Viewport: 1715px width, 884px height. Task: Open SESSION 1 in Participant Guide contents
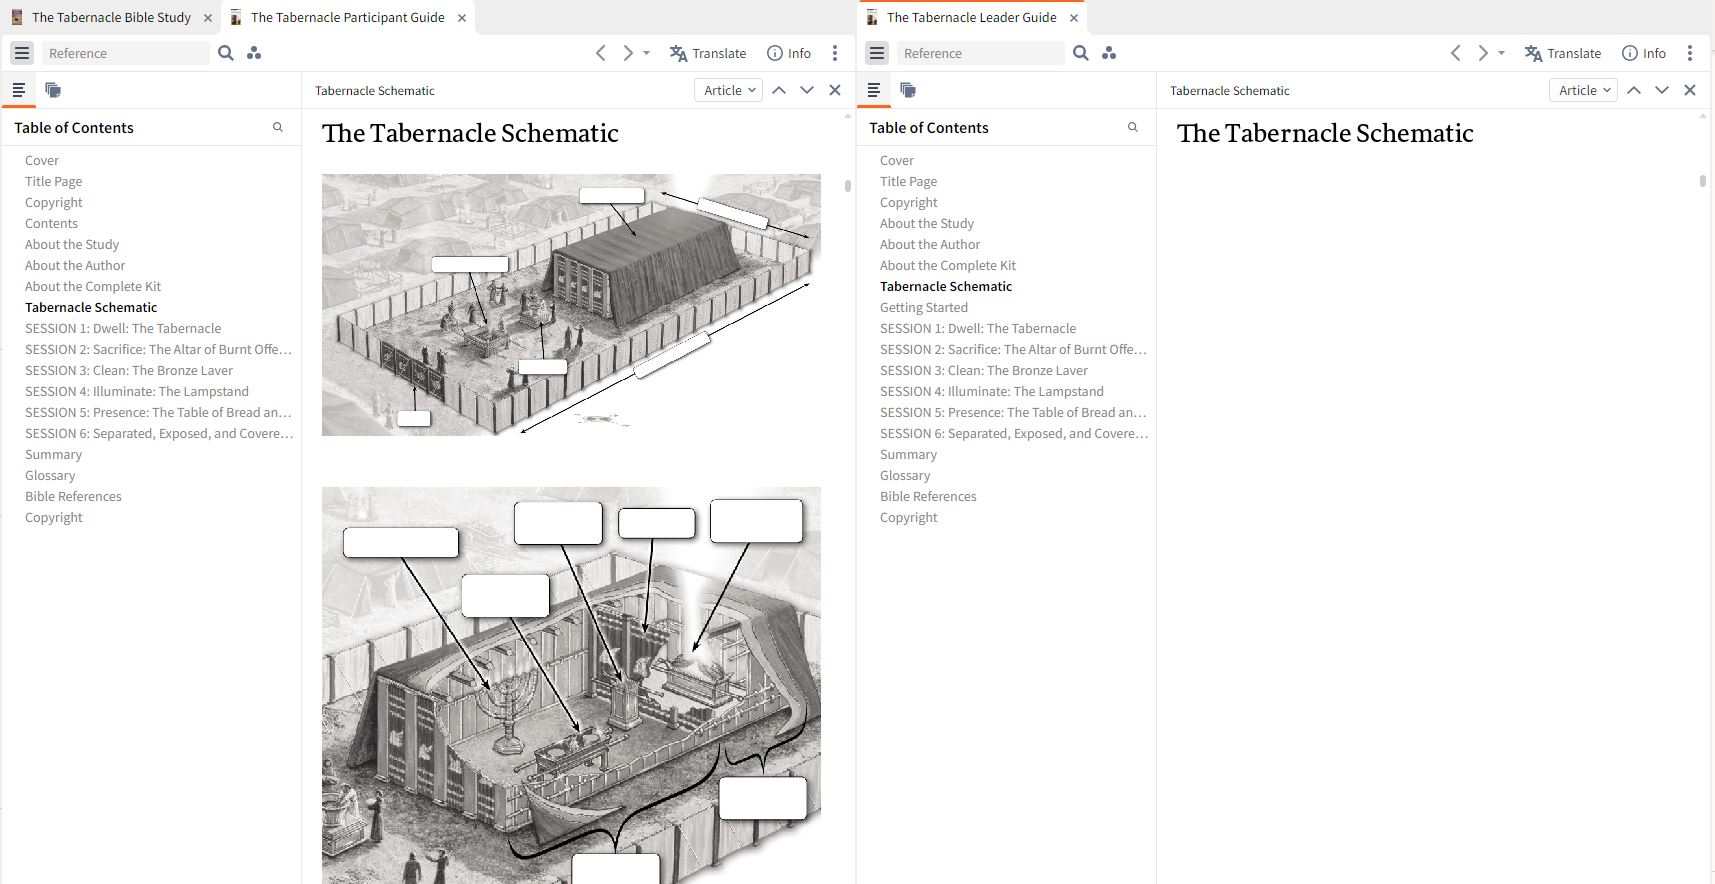(123, 328)
